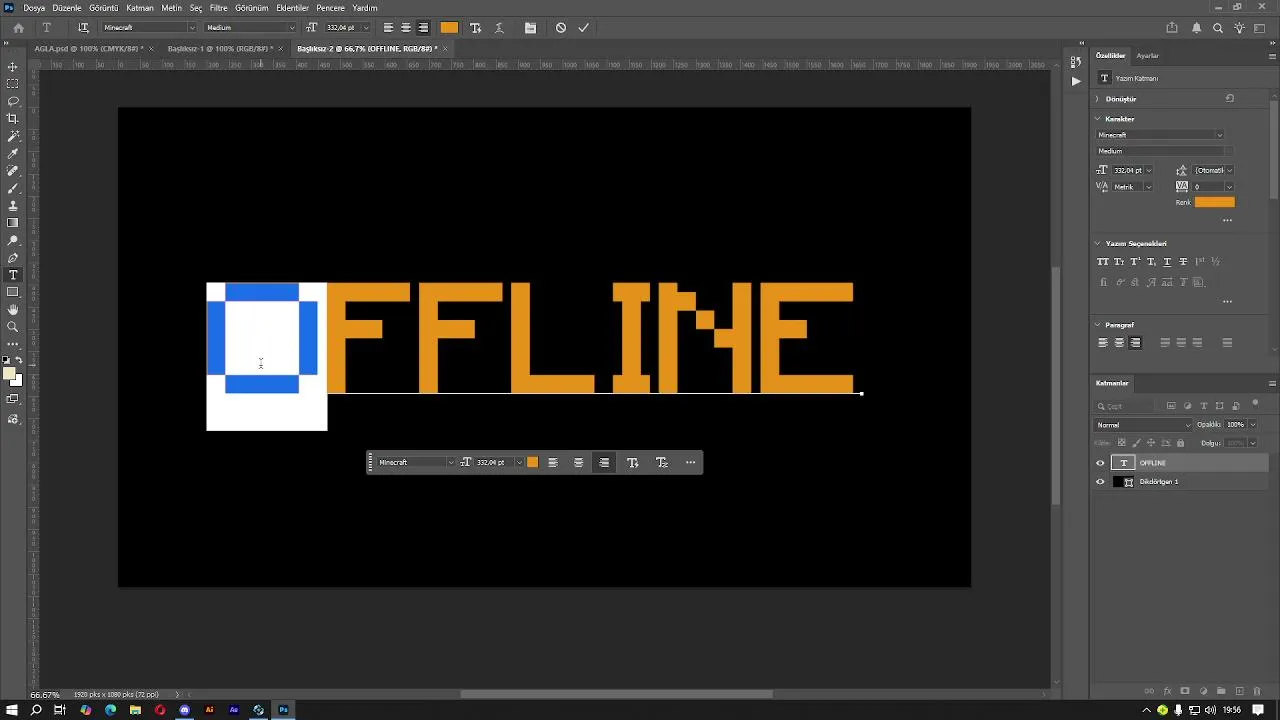This screenshot has height=720, width=1280.
Task: Click the Search icon at top right
Action: [x=1218, y=28]
